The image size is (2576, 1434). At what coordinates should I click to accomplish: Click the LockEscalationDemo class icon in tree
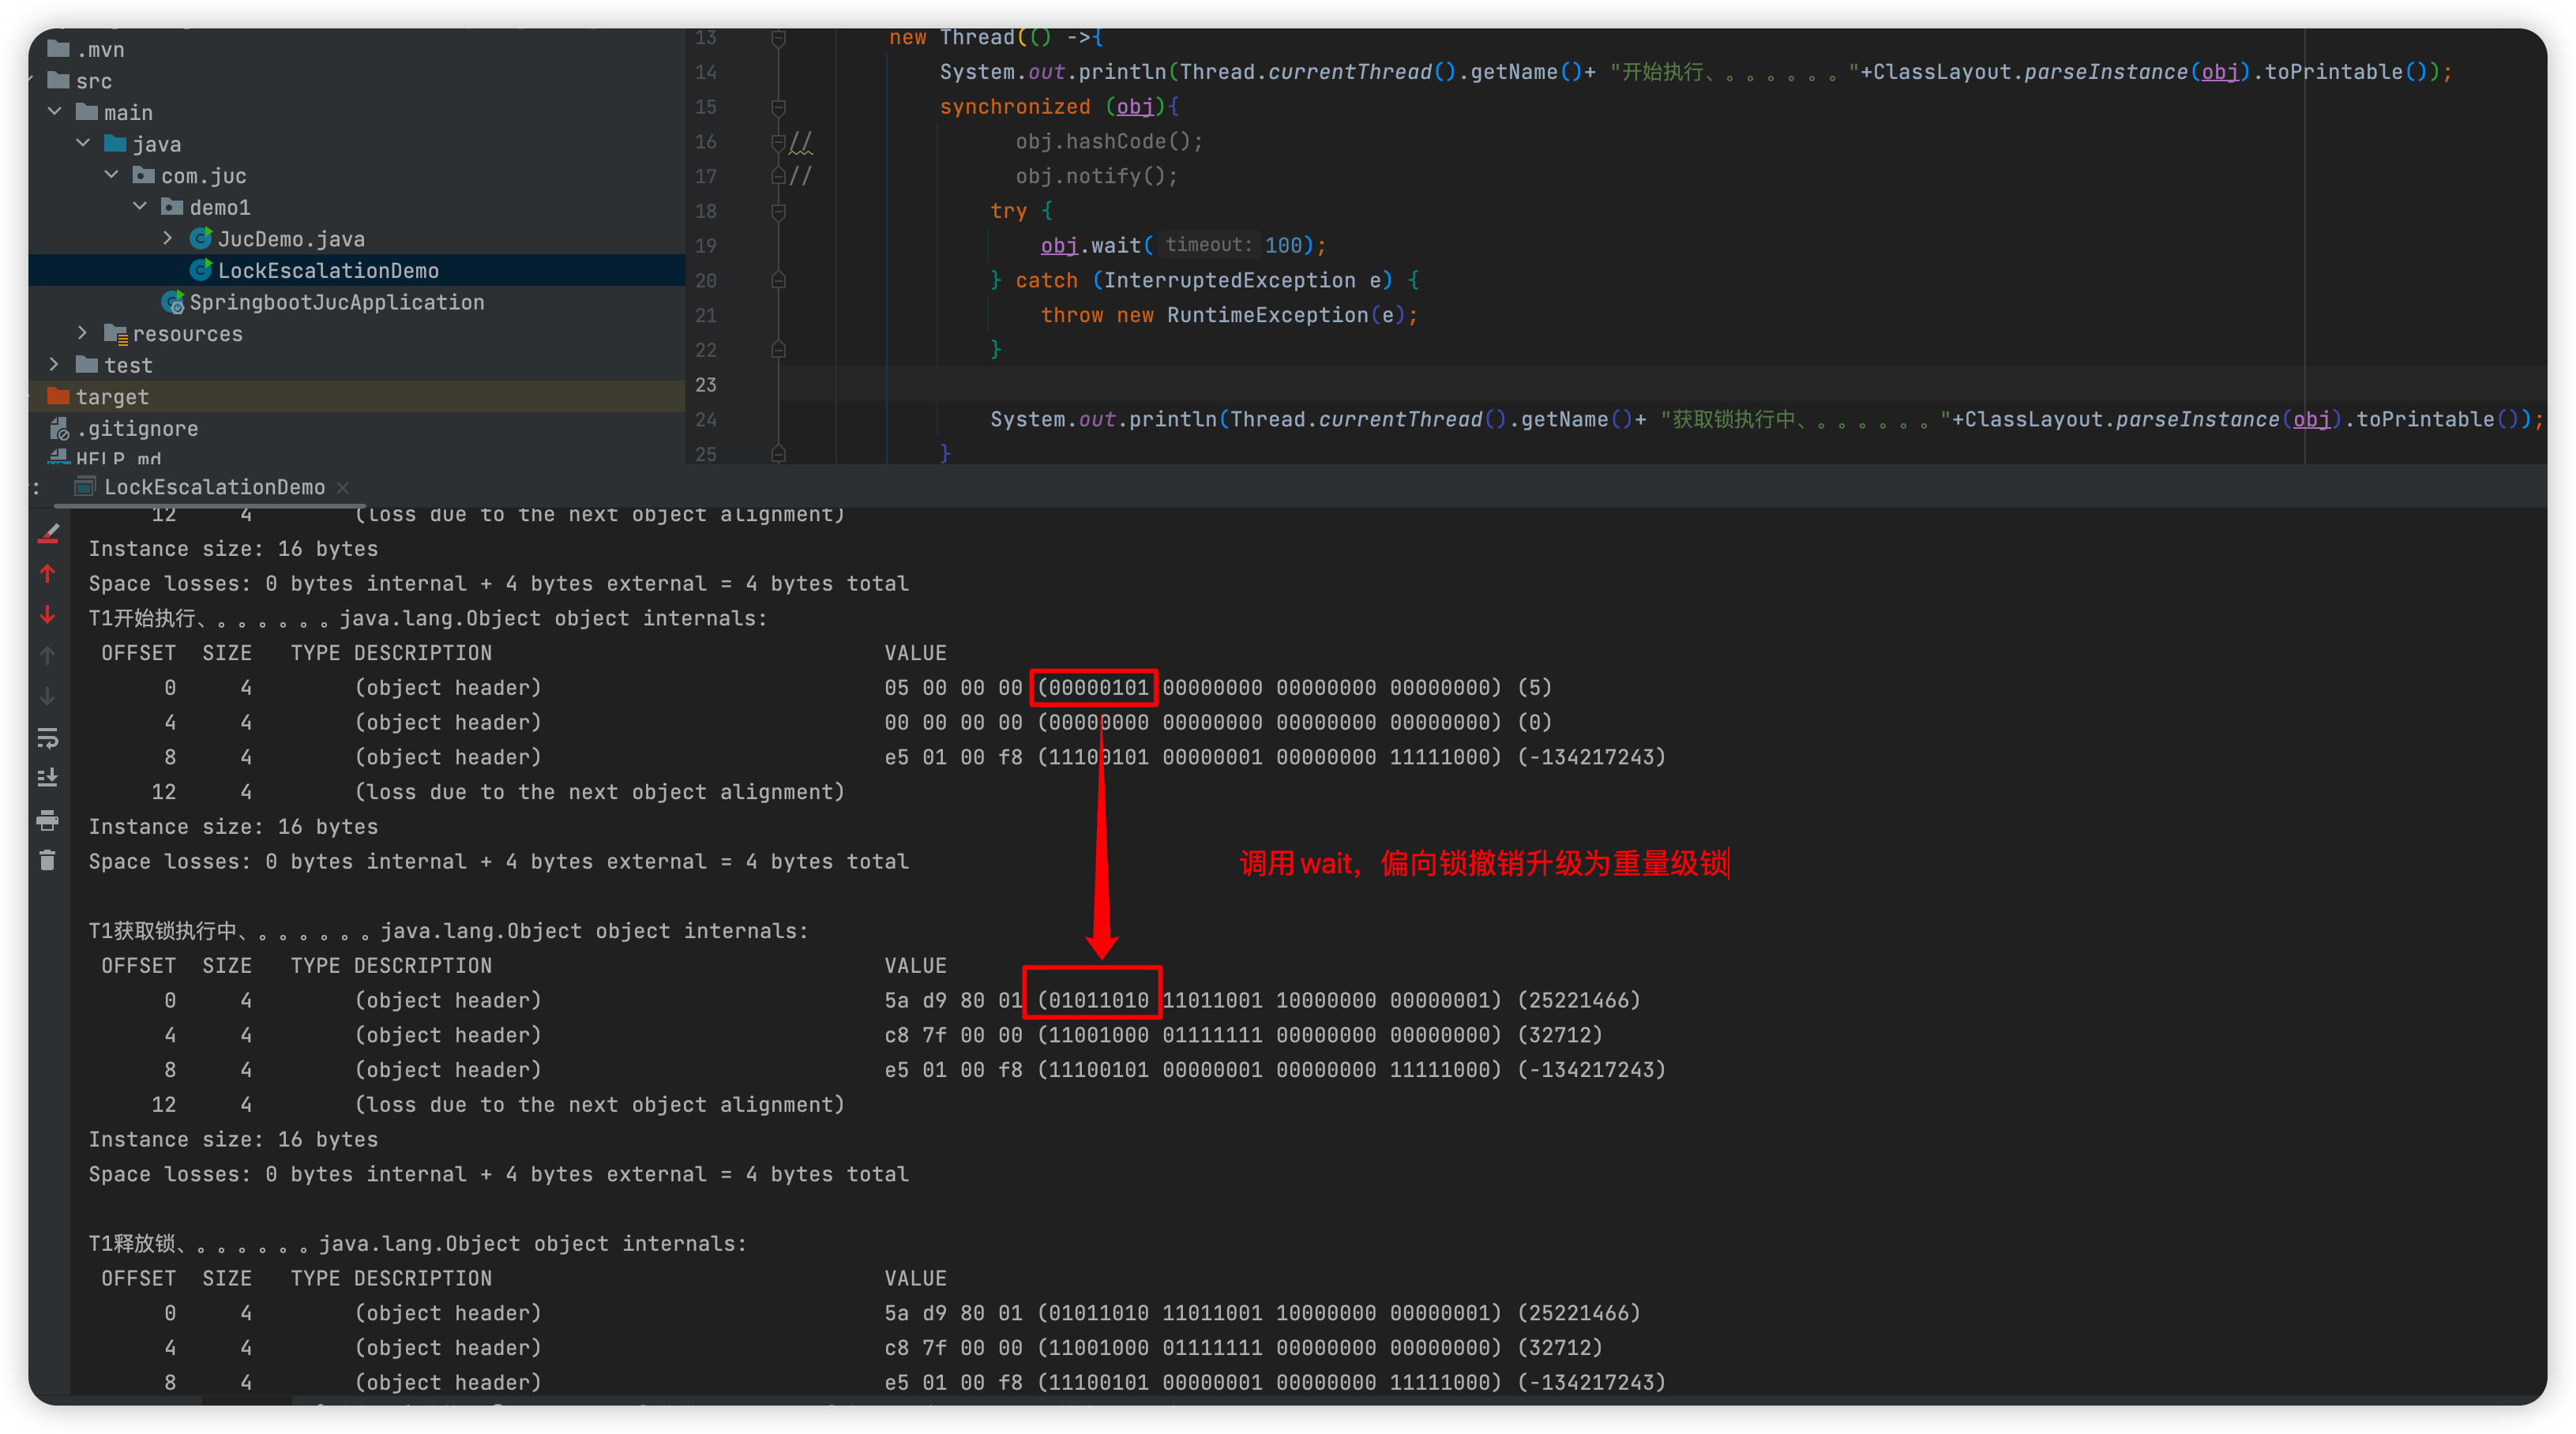coord(201,270)
